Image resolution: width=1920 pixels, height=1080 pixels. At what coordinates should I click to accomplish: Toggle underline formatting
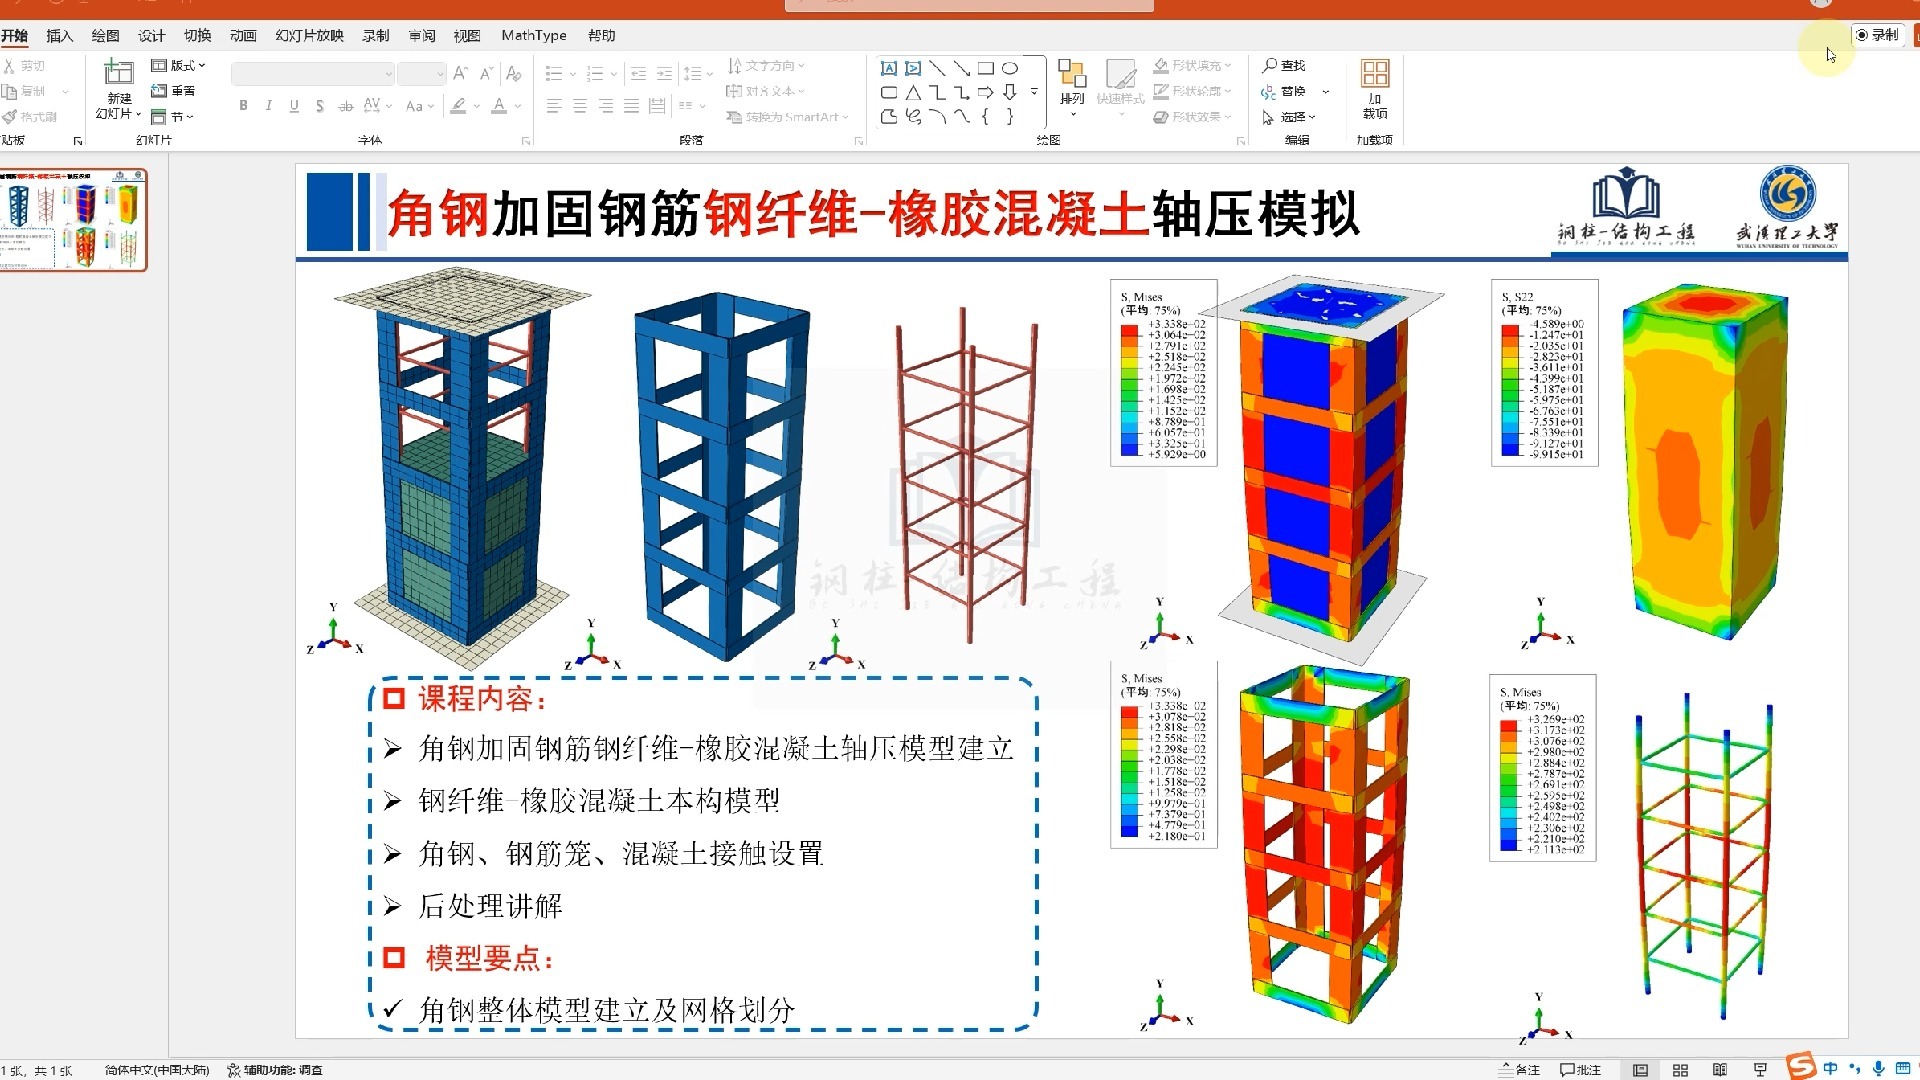(292, 104)
